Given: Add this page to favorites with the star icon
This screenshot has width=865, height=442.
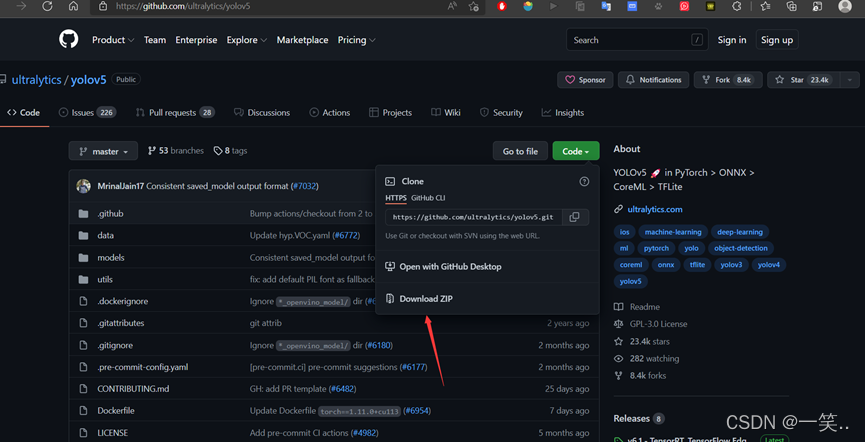Looking at the screenshot, I should [473, 6].
